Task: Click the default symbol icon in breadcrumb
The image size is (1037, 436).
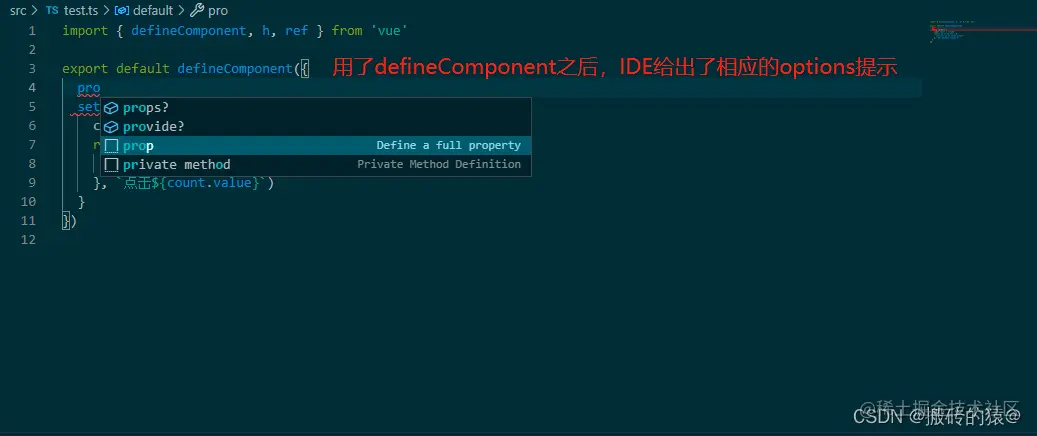Action: click(x=122, y=11)
